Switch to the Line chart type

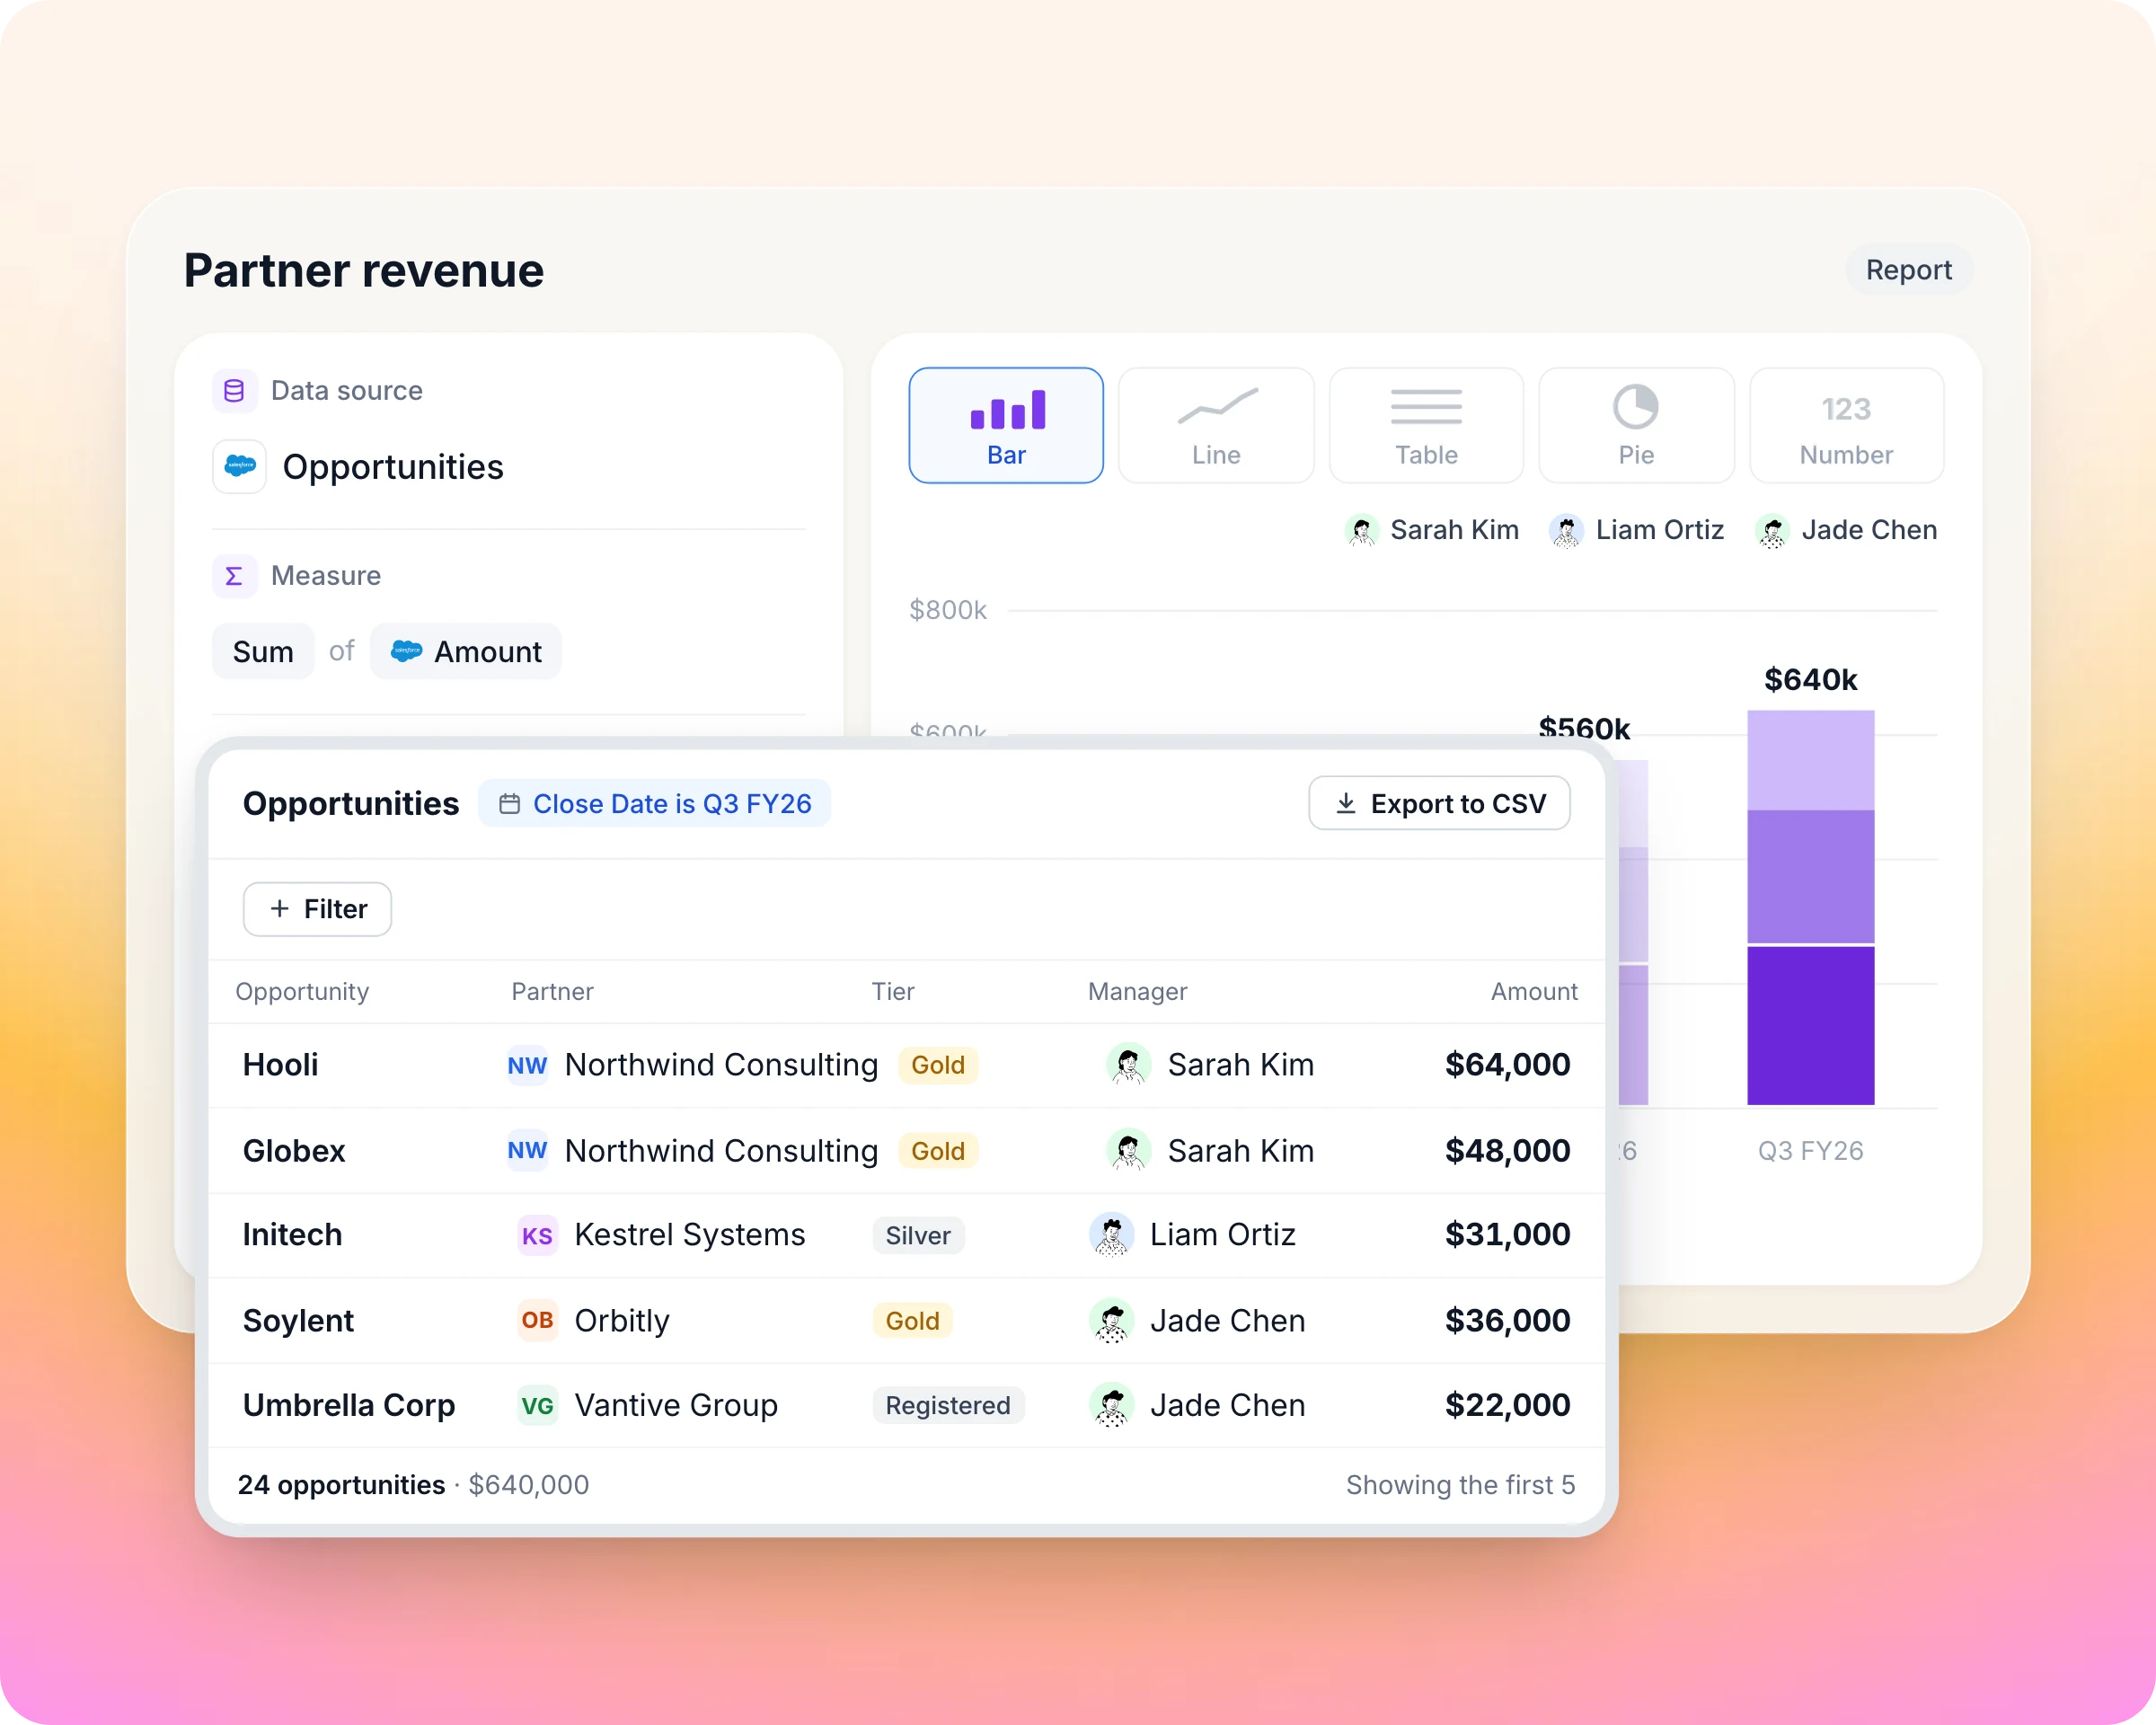(1216, 425)
